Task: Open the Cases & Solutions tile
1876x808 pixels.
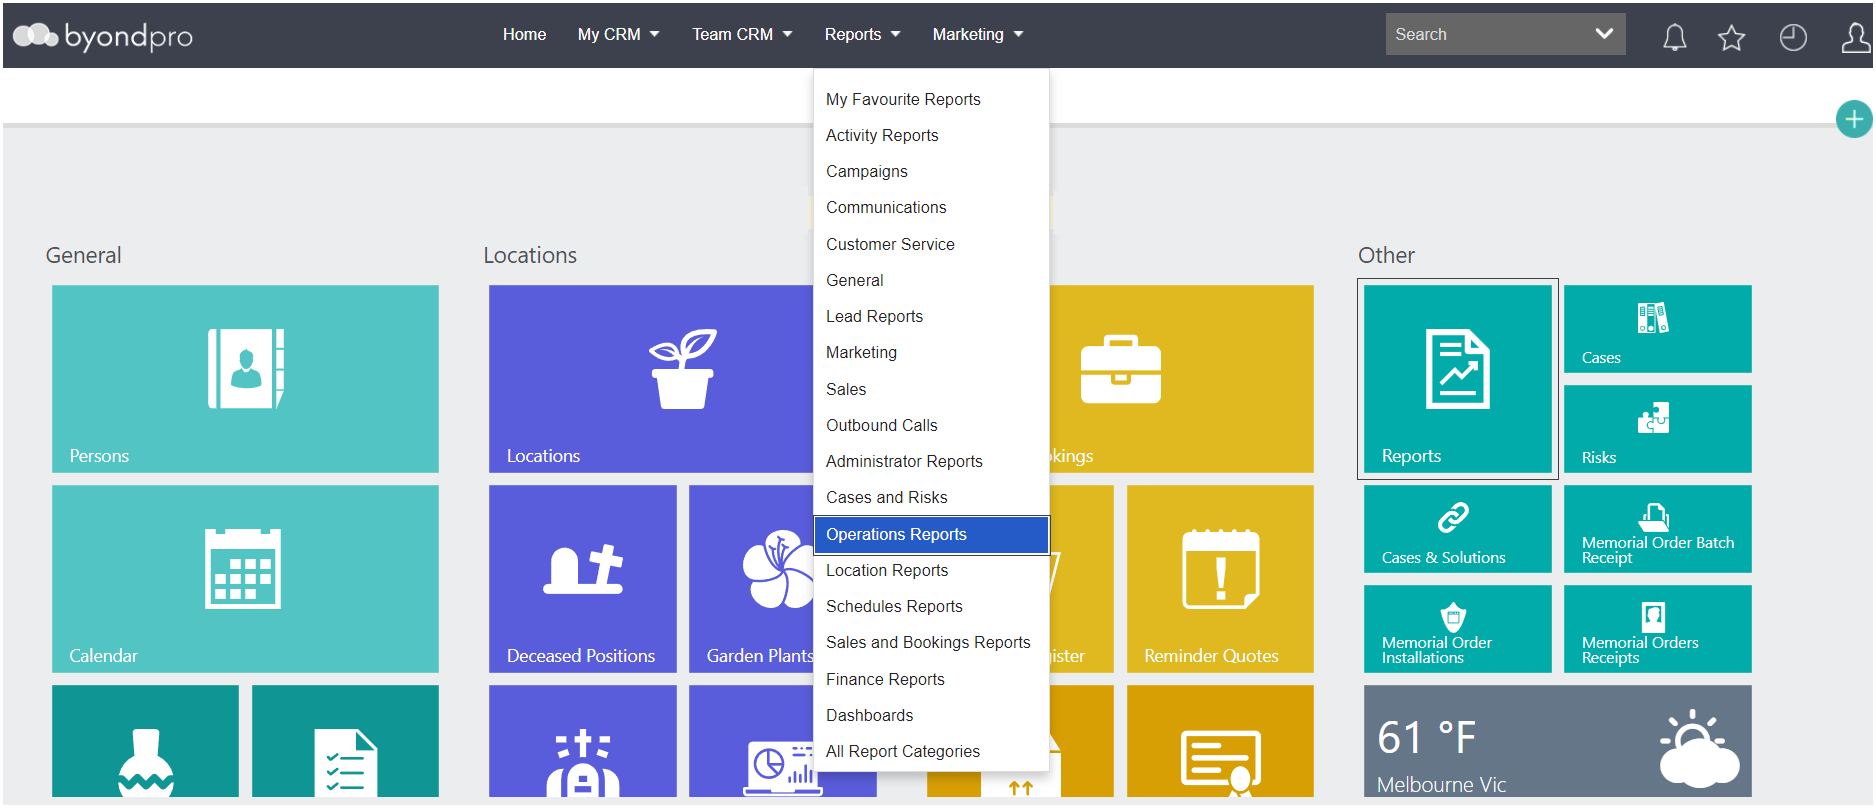Action: (1458, 529)
